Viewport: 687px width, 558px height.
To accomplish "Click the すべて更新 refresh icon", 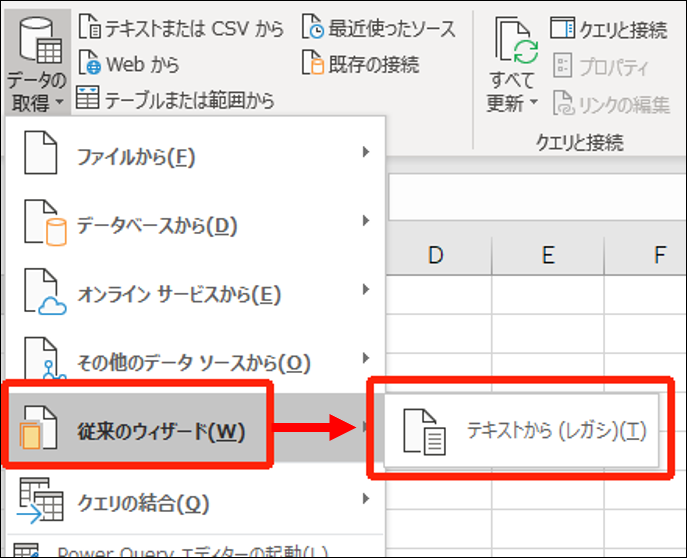I will pos(516,41).
